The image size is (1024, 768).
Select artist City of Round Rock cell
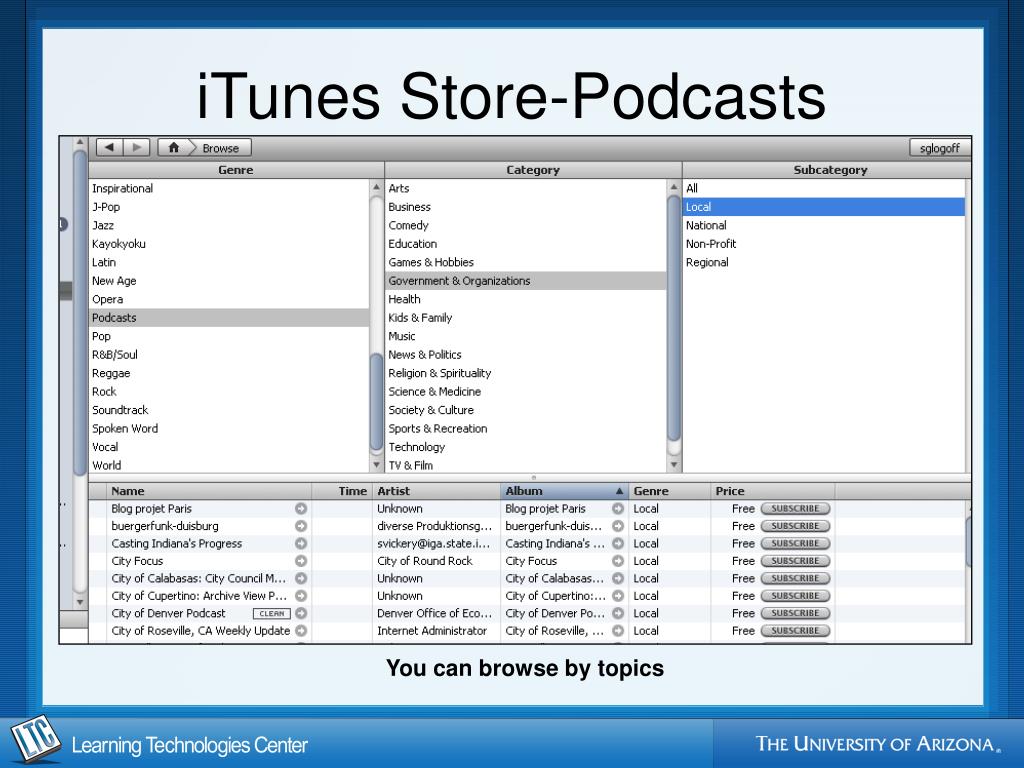436,561
